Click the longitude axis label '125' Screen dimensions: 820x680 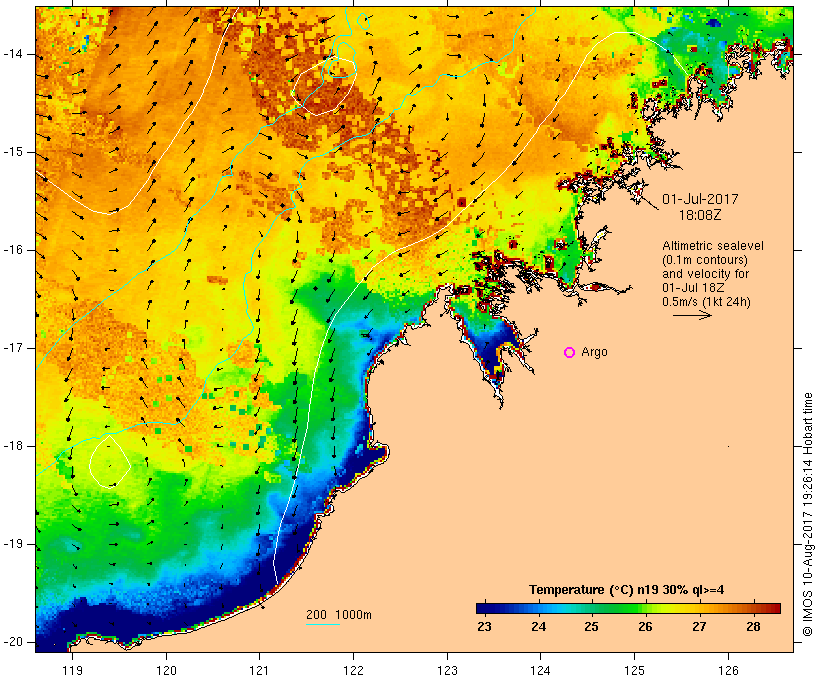(634, 670)
